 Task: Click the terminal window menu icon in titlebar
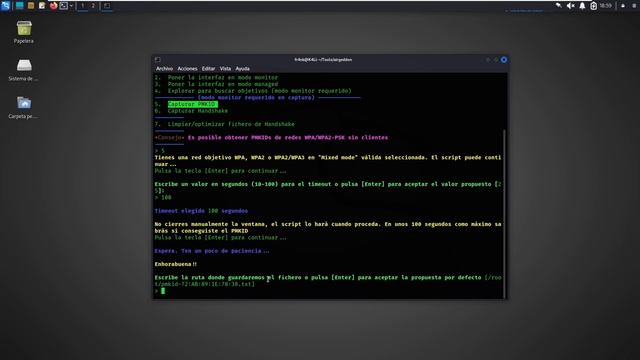tap(158, 60)
